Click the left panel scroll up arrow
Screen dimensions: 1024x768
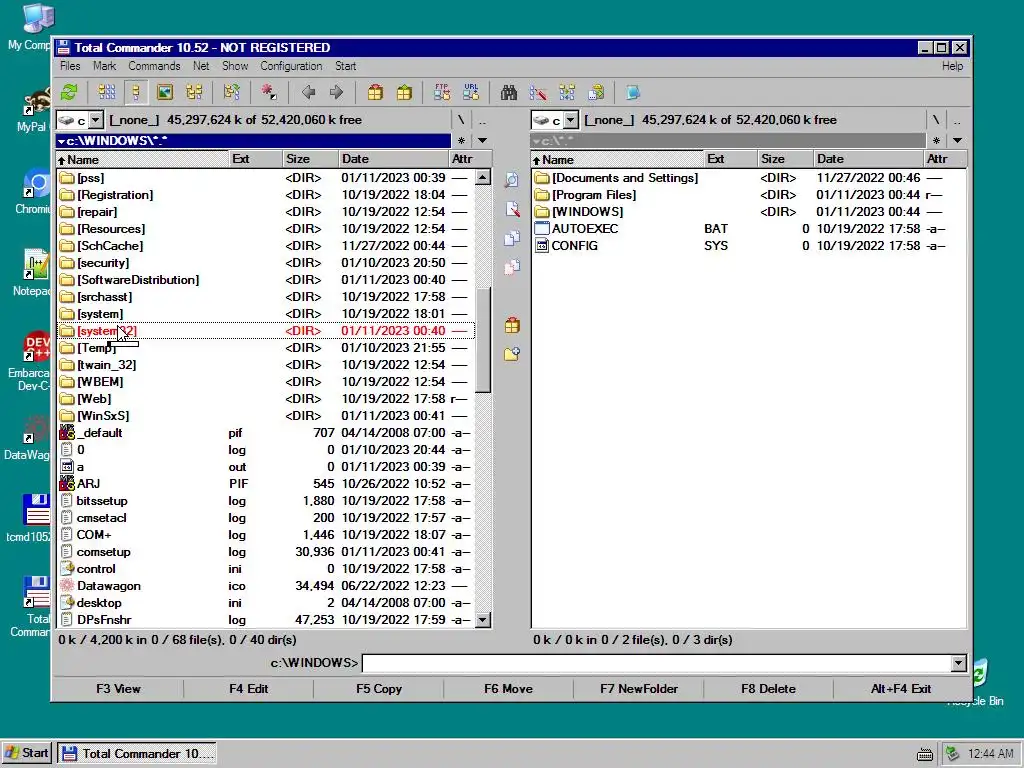click(x=483, y=177)
